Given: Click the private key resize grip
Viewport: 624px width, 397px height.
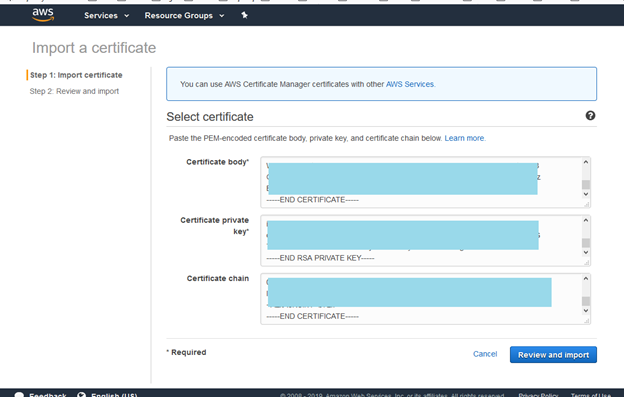Looking at the screenshot, I should click(587, 263).
